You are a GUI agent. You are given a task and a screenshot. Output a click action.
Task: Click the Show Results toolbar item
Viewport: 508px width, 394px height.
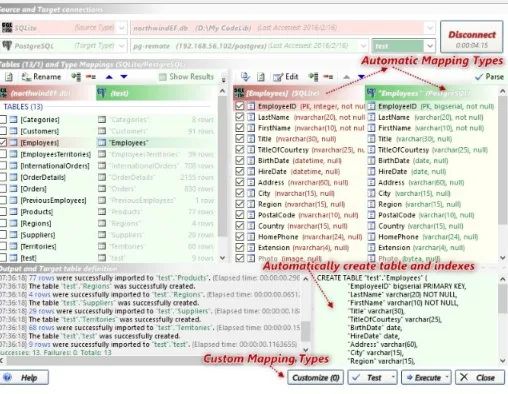tap(186, 77)
